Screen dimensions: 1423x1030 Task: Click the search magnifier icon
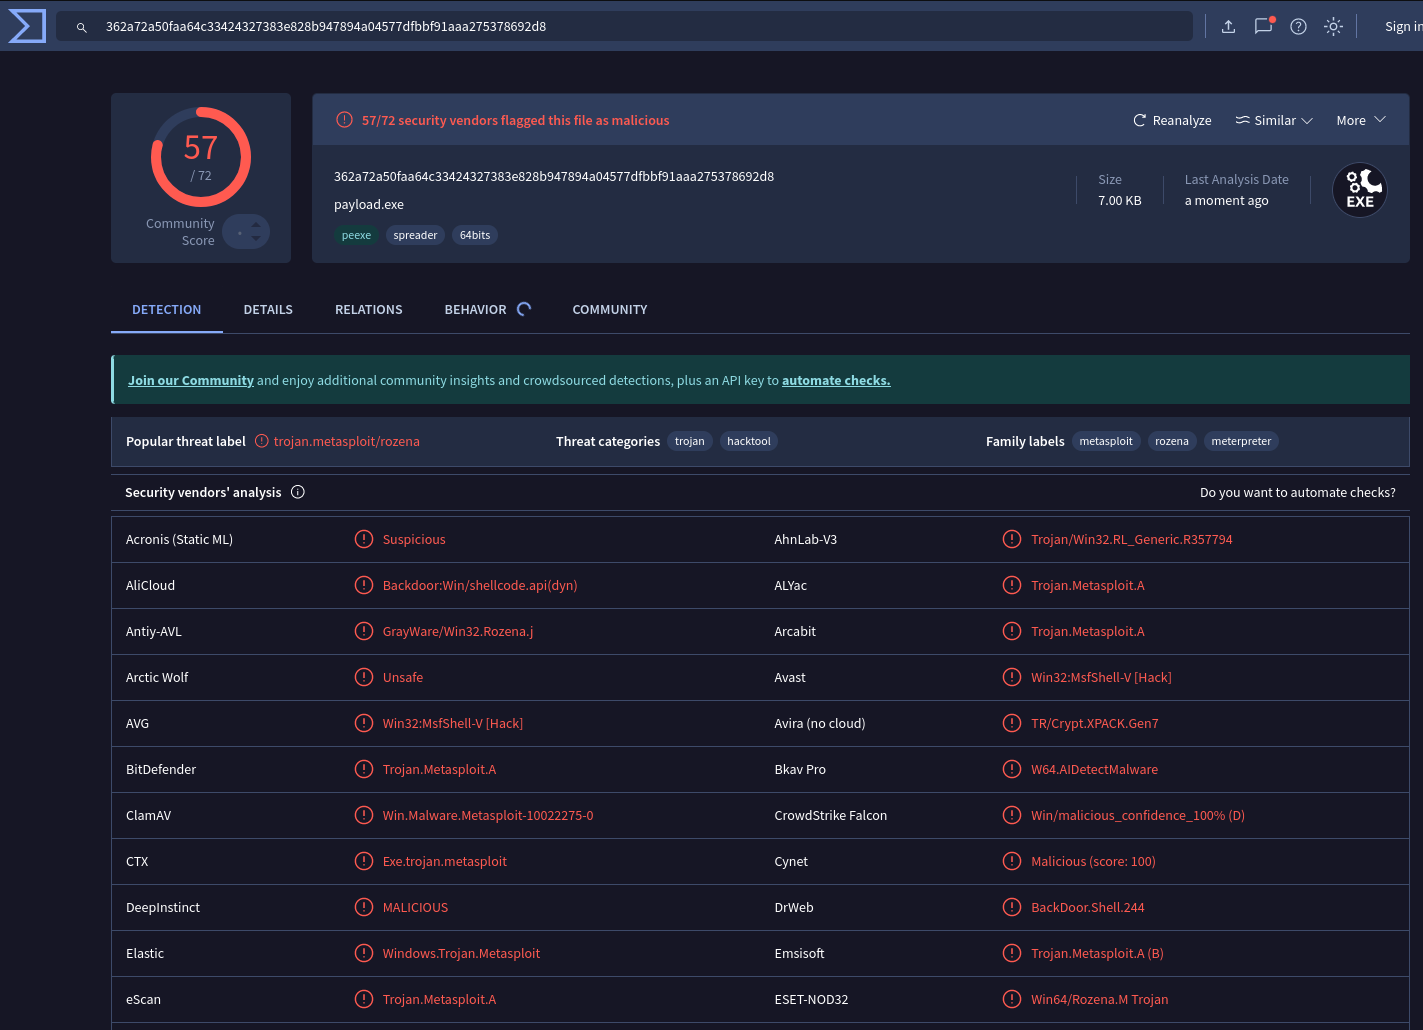82,27
